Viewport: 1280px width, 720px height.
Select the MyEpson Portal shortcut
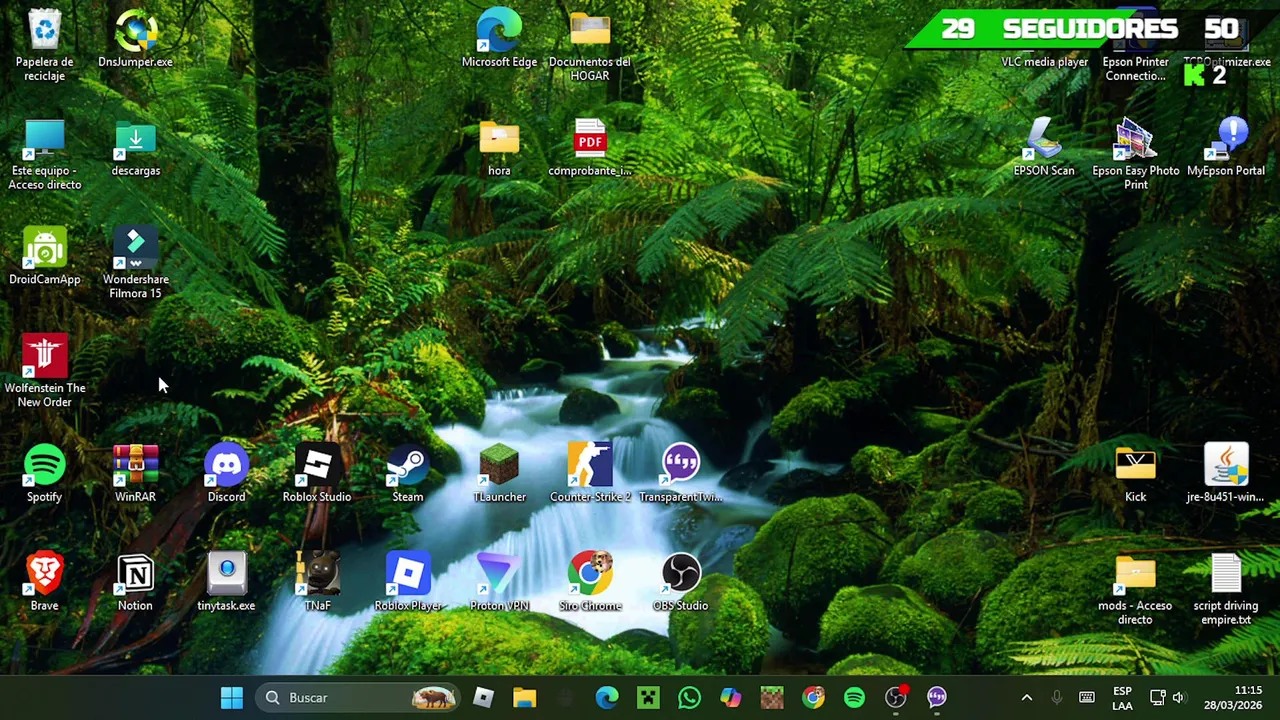pos(1226,149)
